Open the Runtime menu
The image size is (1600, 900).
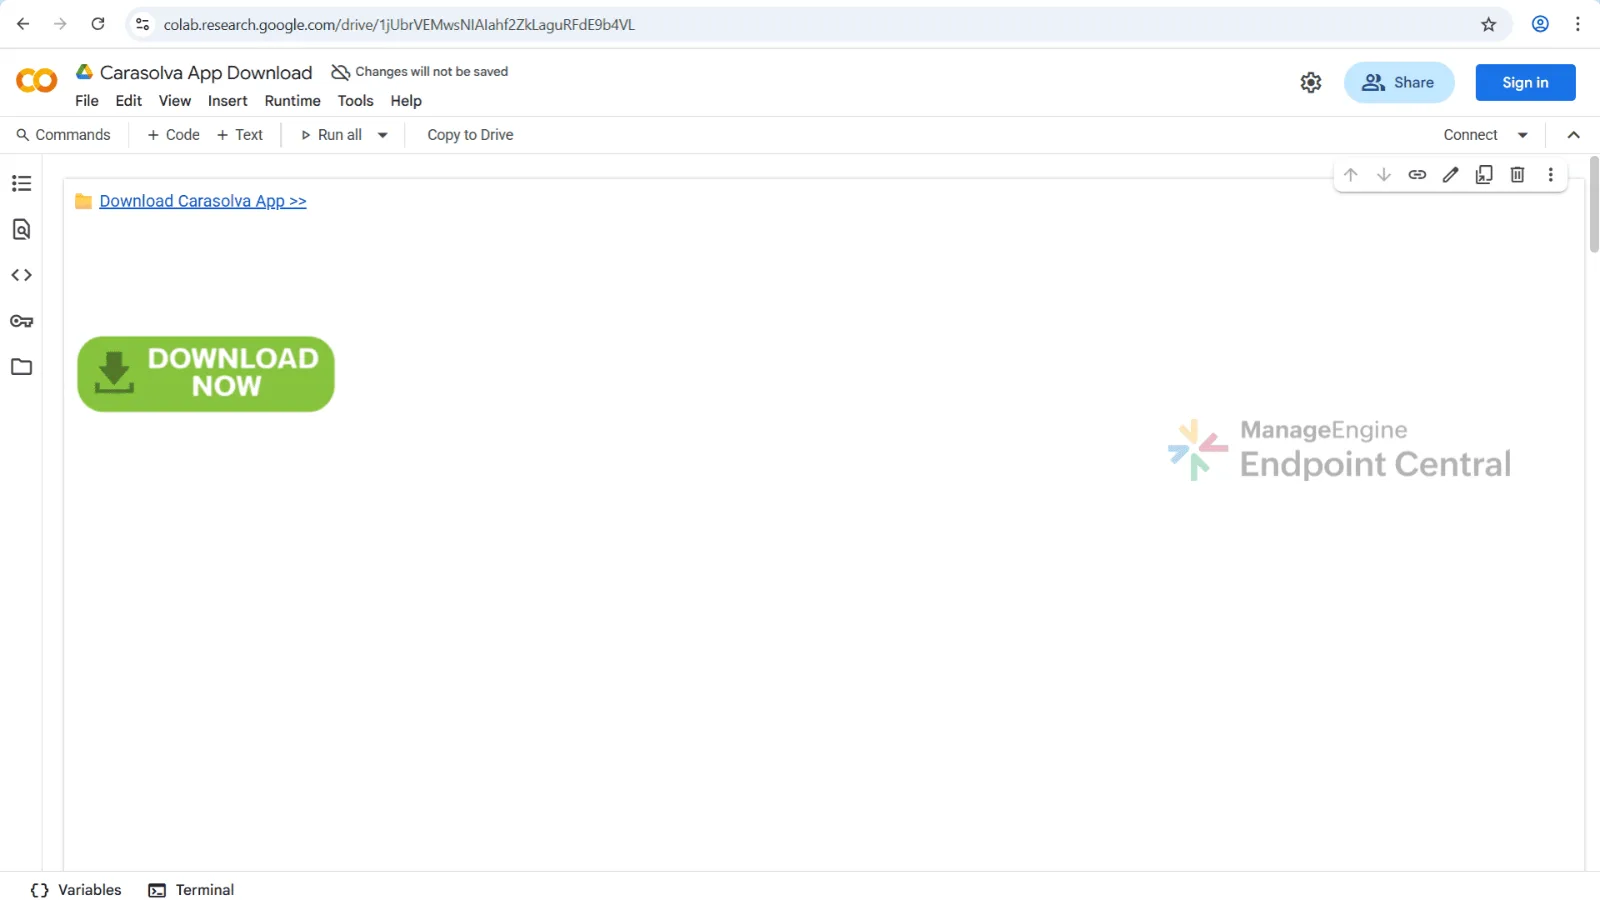click(x=293, y=101)
